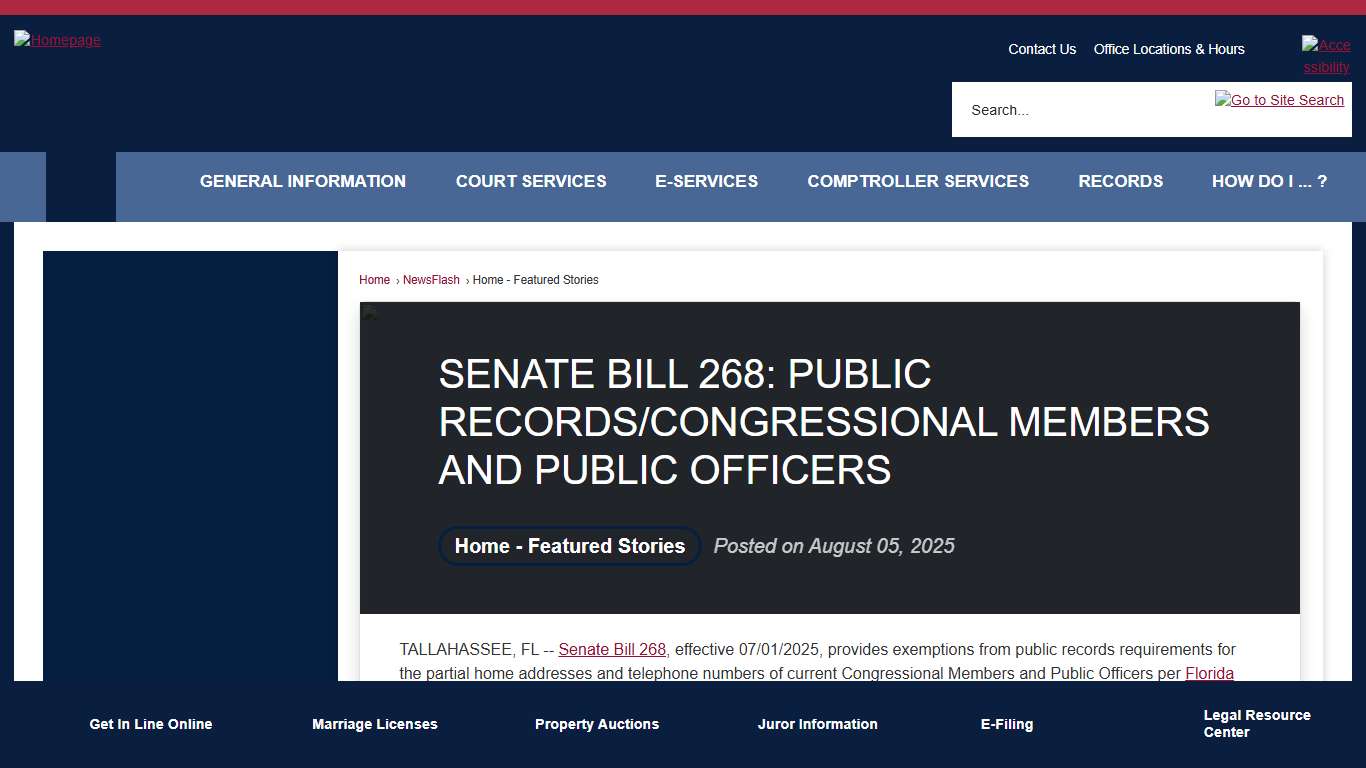Select the Records navigation item

(x=1120, y=181)
